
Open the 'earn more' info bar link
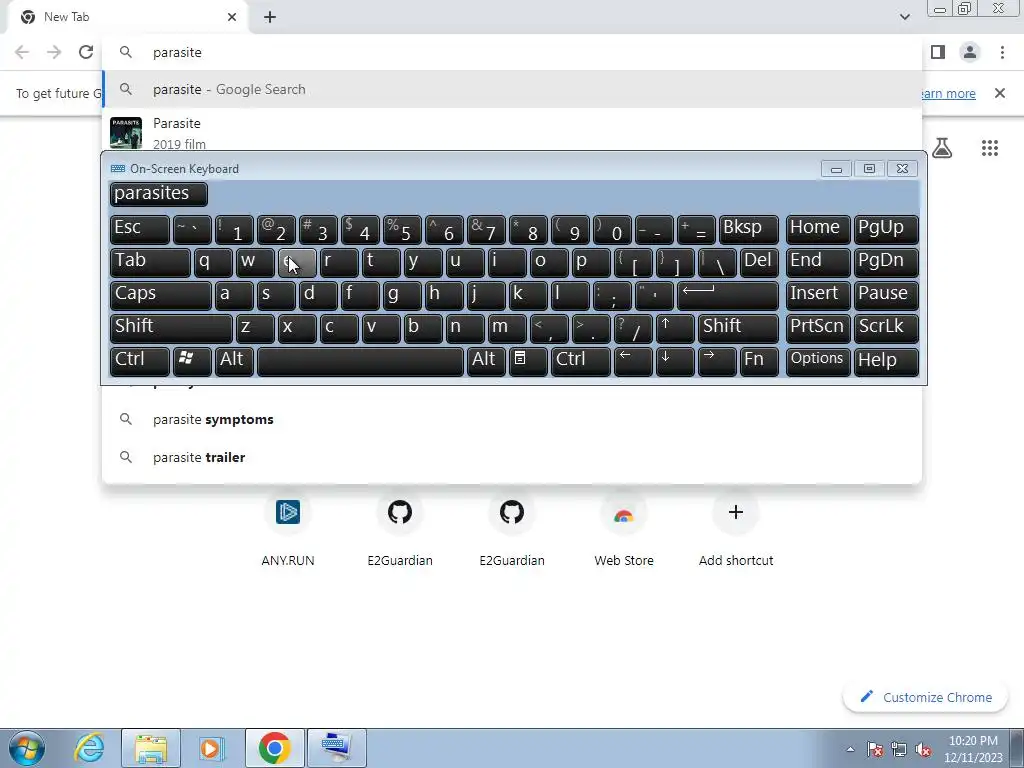[948, 93]
